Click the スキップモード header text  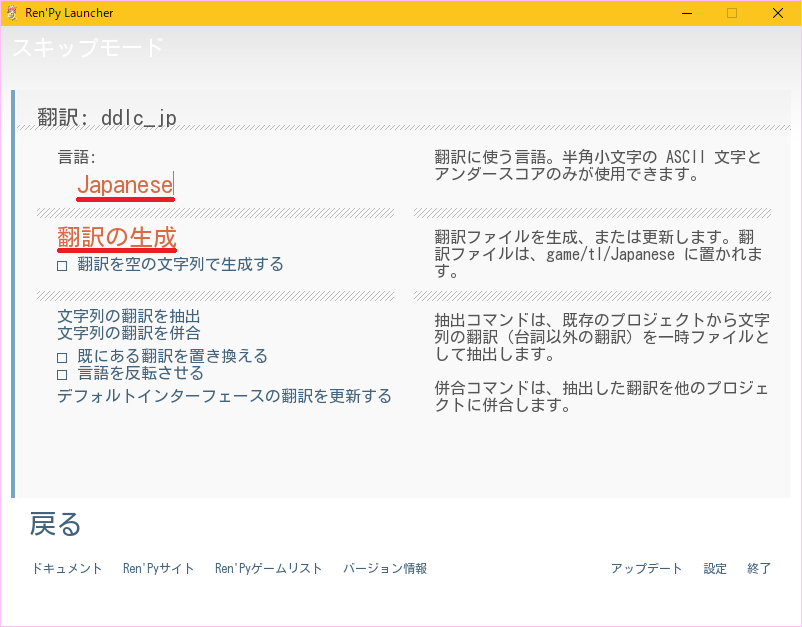[x=88, y=48]
